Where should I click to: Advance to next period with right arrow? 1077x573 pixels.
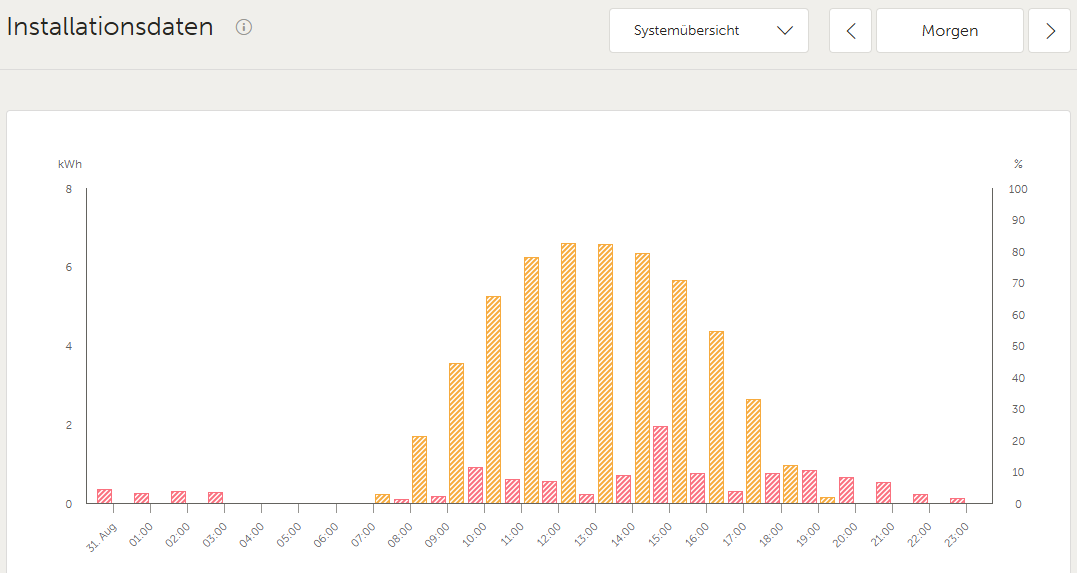pyautogui.click(x=1049, y=31)
